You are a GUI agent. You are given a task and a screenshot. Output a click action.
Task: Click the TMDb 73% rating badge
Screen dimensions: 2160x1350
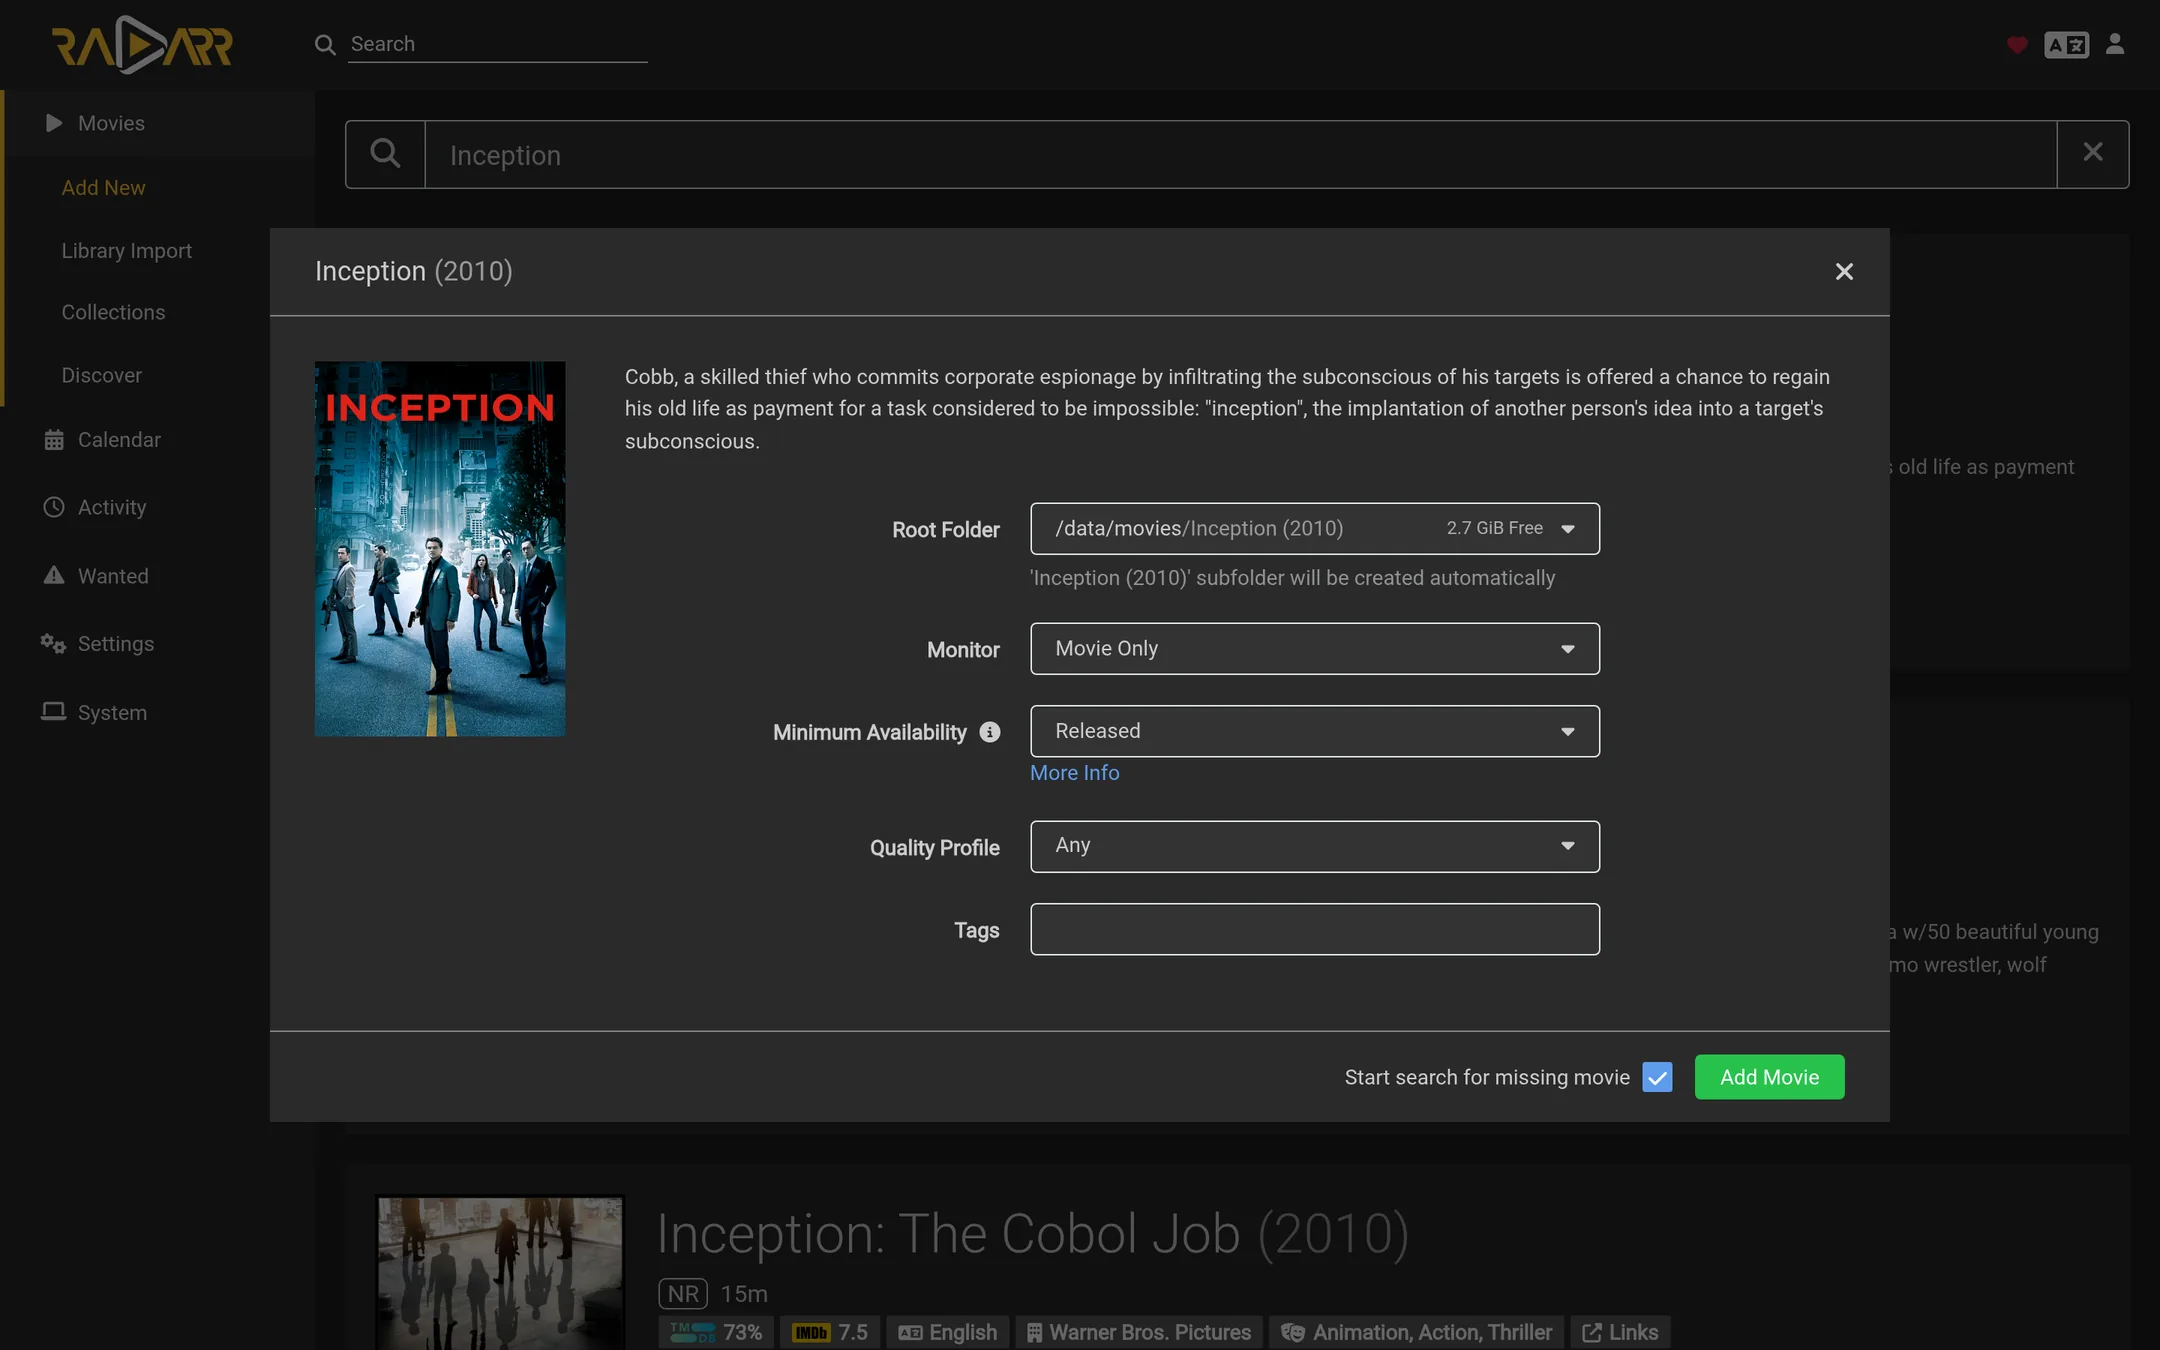pyautogui.click(x=716, y=1333)
